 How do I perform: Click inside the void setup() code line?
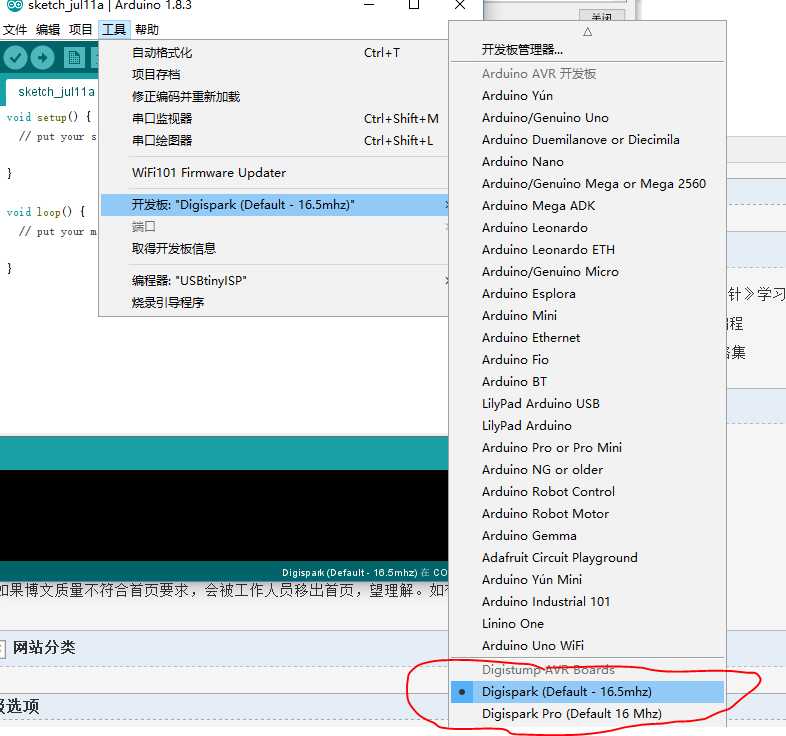tap(49, 117)
